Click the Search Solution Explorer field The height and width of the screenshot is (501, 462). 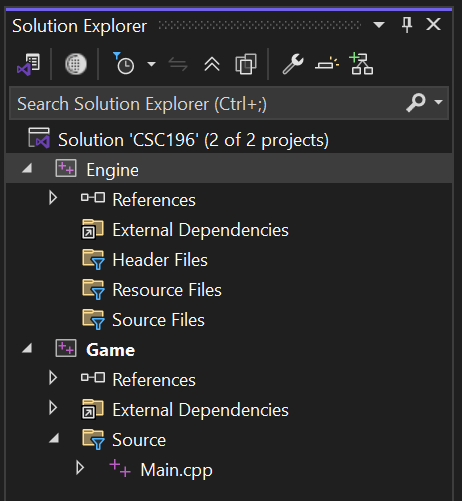pyautogui.click(x=229, y=103)
